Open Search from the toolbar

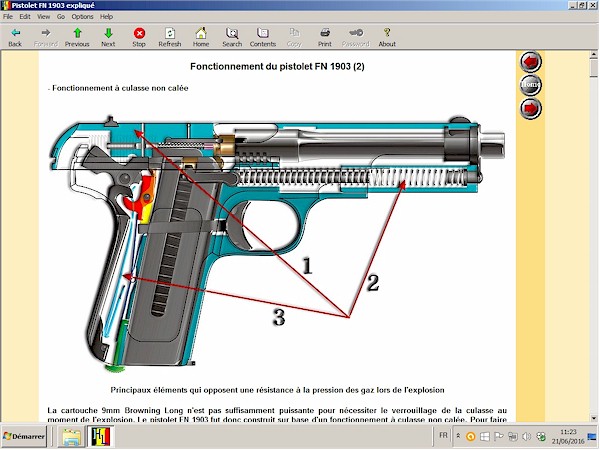[x=232, y=37]
